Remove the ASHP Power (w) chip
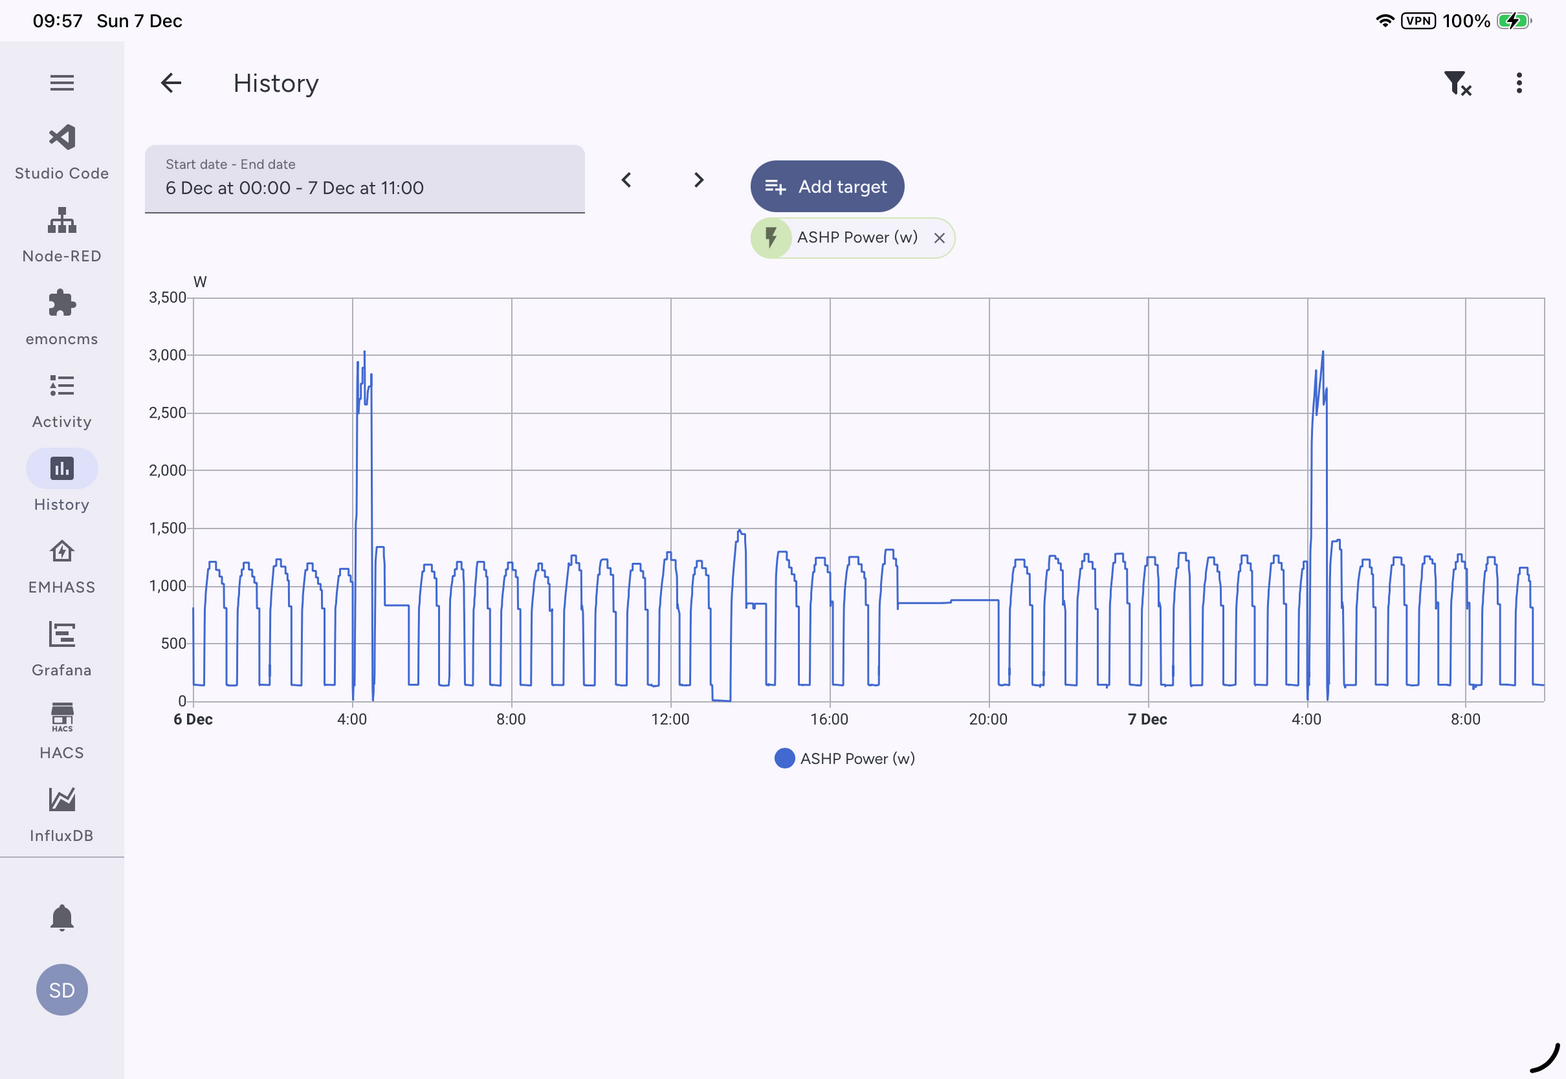The image size is (1566, 1079). click(x=939, y=238)
